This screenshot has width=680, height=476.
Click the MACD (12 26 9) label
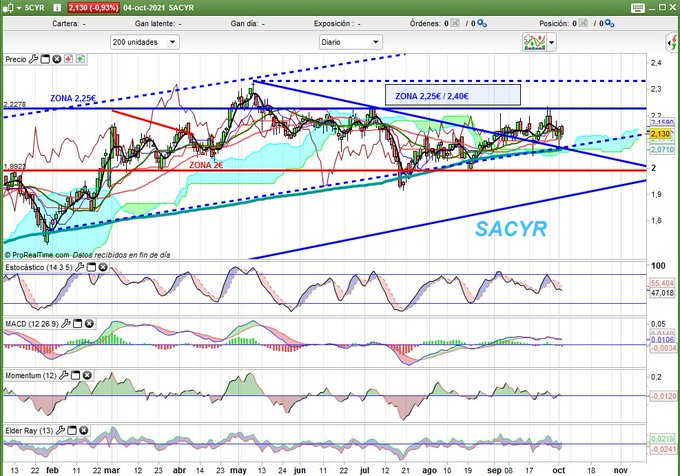point(32,324)
